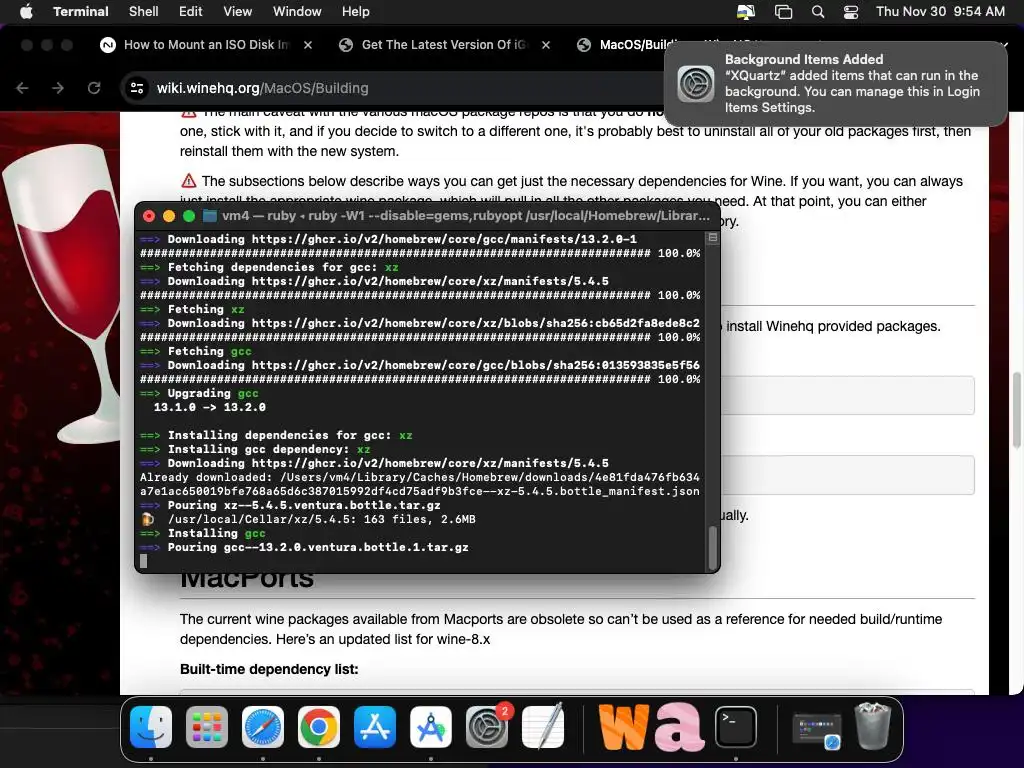Click the Background Items Added notification

[x=835, y=84]
